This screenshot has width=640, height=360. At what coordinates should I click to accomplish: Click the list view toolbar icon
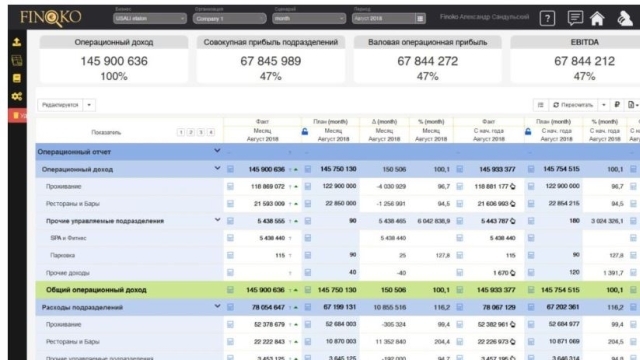(540, 105)
